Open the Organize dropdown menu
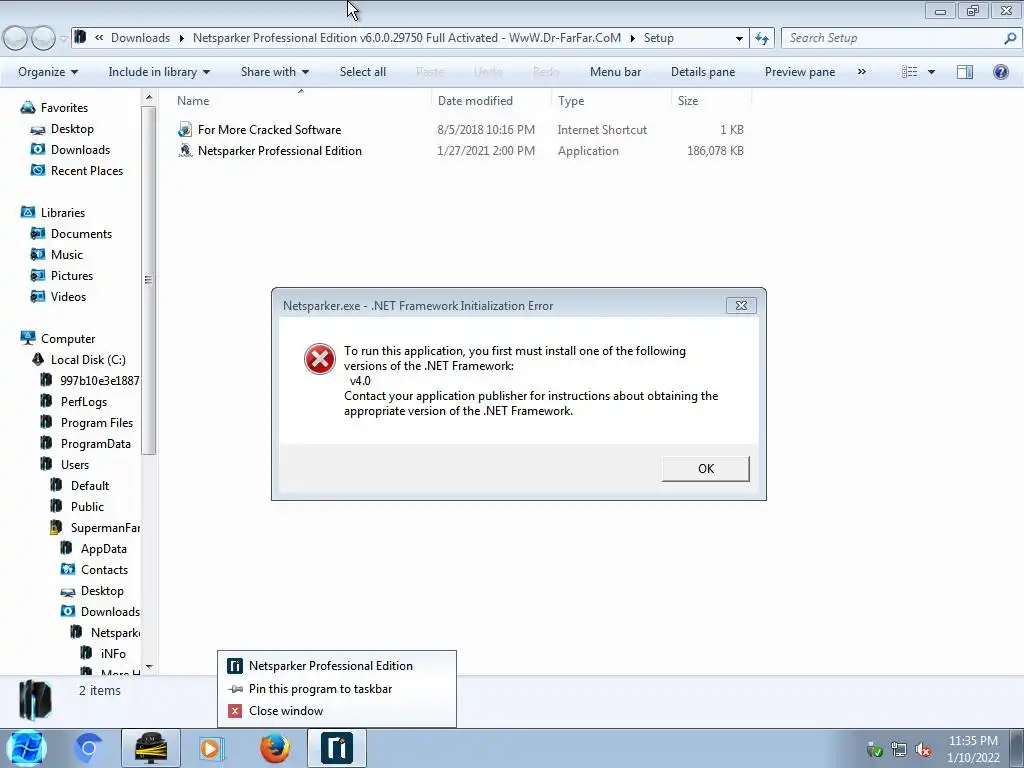 point(48,72)
